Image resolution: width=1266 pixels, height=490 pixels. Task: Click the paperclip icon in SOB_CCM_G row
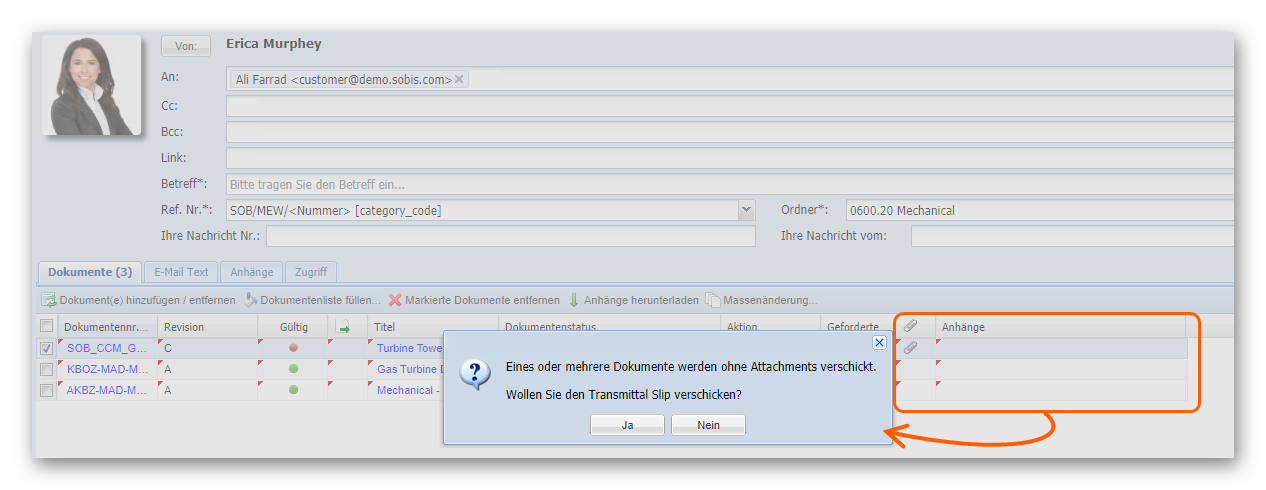pos(910,348)
